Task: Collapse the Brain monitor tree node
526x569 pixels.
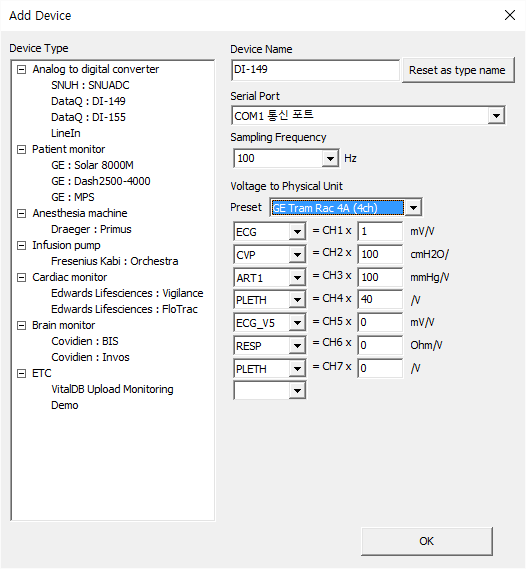Action: coord(22,326)
